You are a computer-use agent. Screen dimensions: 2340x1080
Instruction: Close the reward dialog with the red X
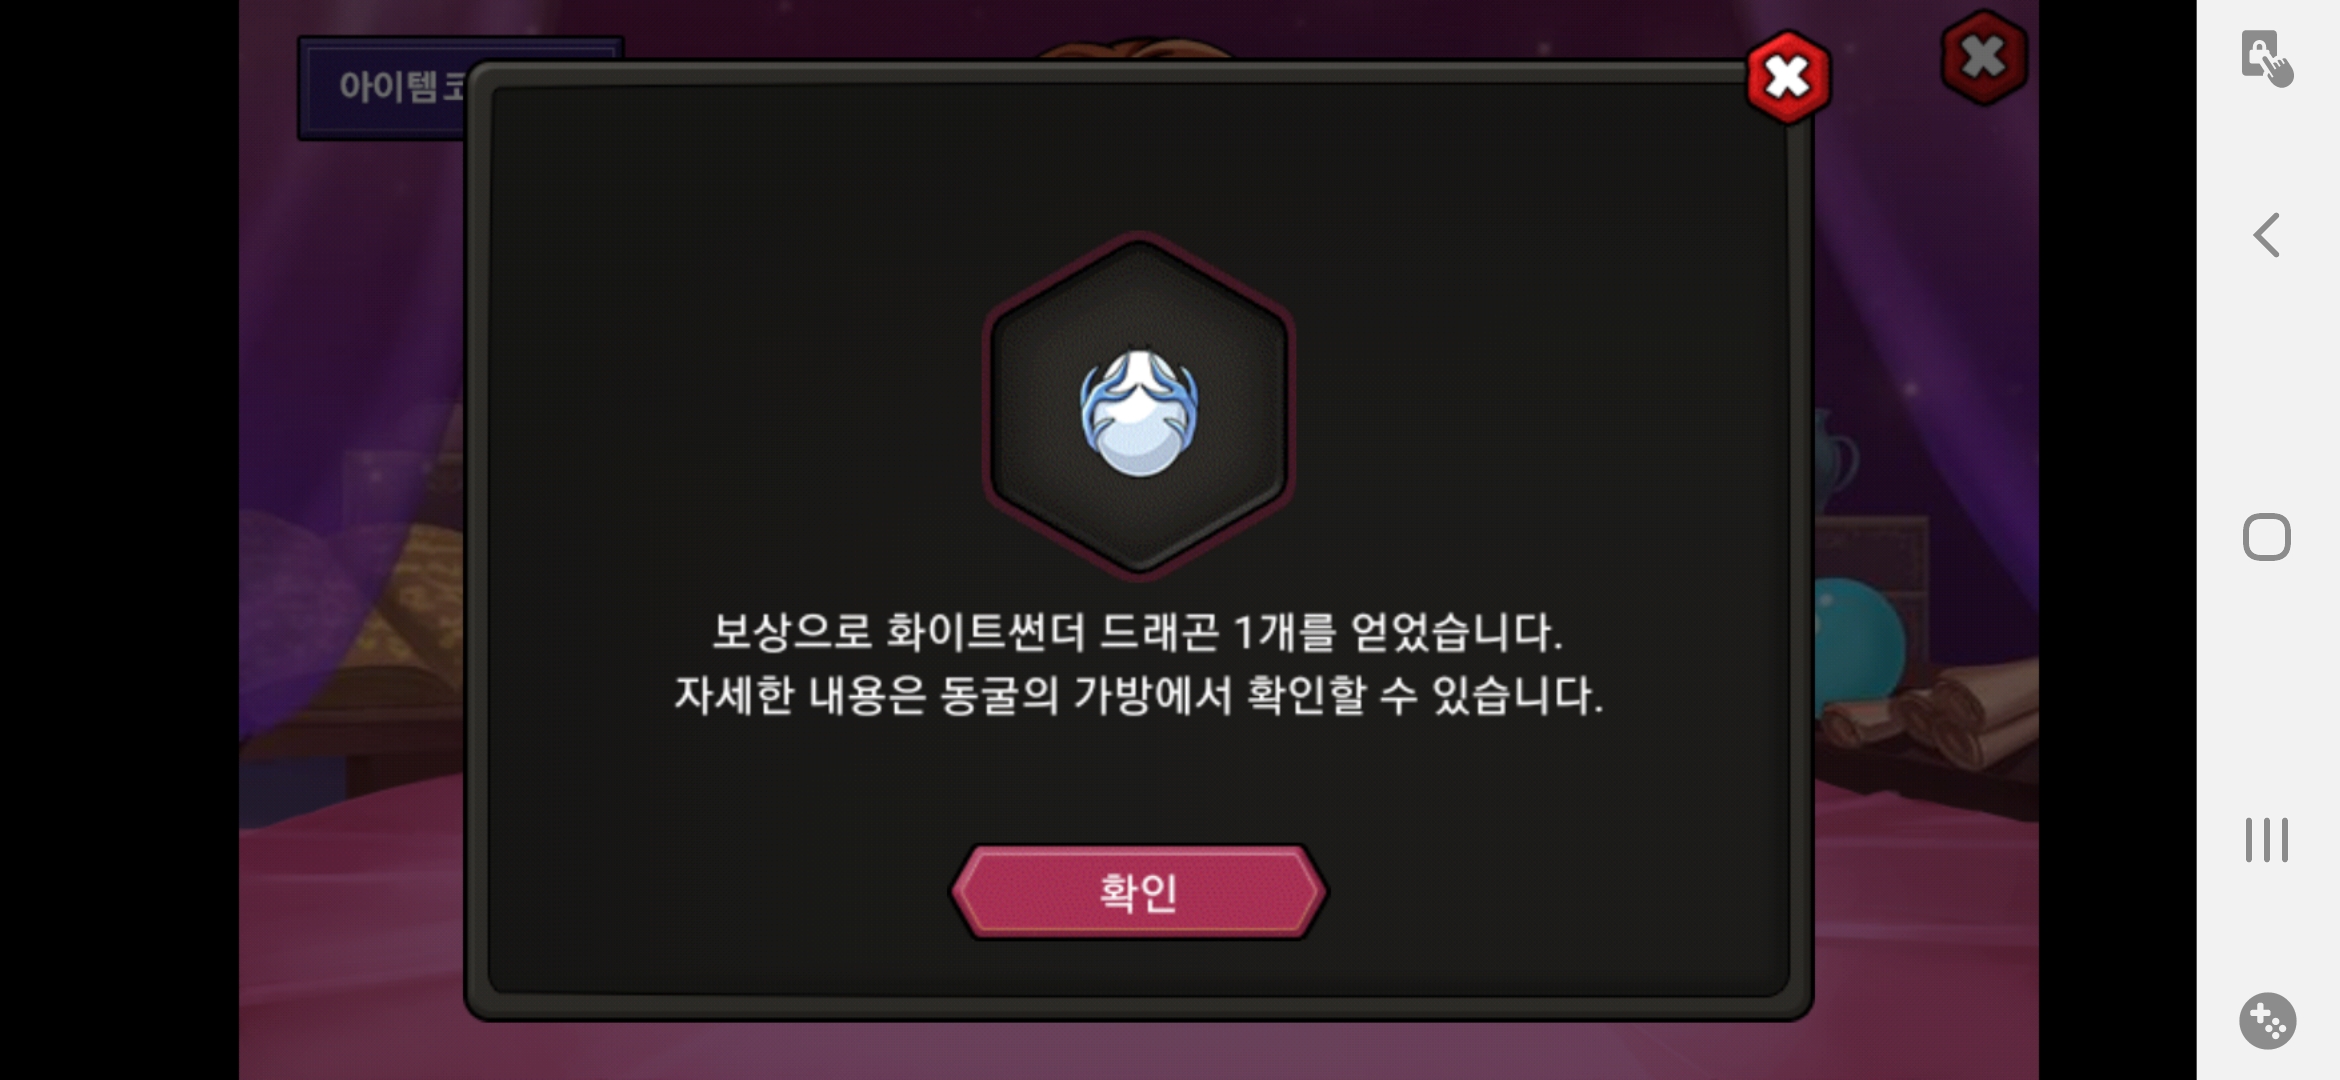[x=1788, y=77]
